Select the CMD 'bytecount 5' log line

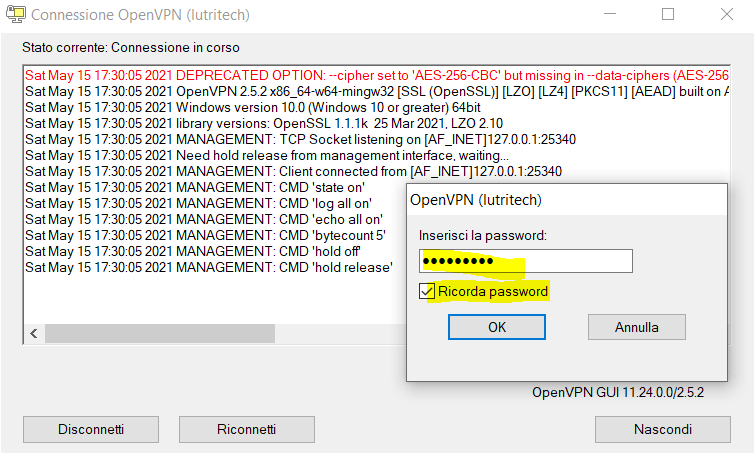(x=205, y=235)
